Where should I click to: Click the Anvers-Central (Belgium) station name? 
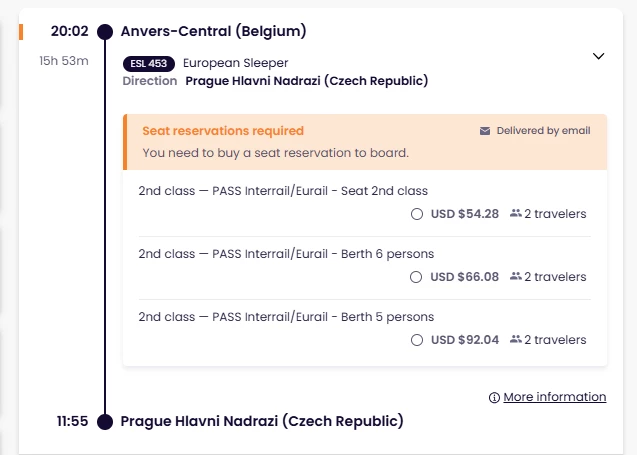click(213, 31)
